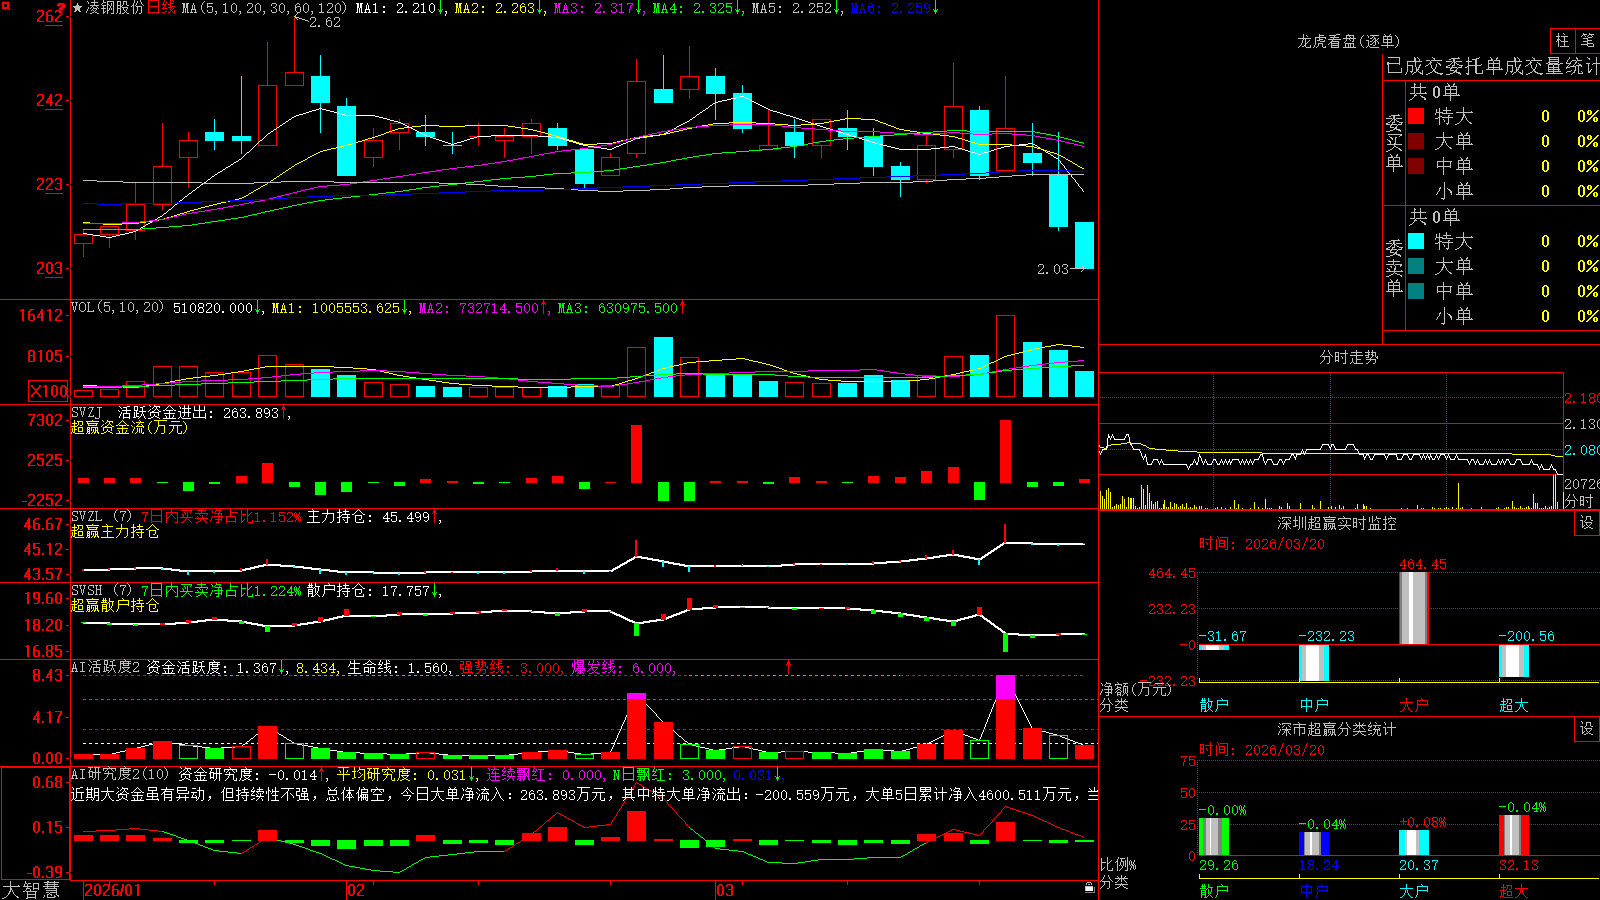Click the -31.67 散户 bar in real-time monitor

click(1214, 648)
